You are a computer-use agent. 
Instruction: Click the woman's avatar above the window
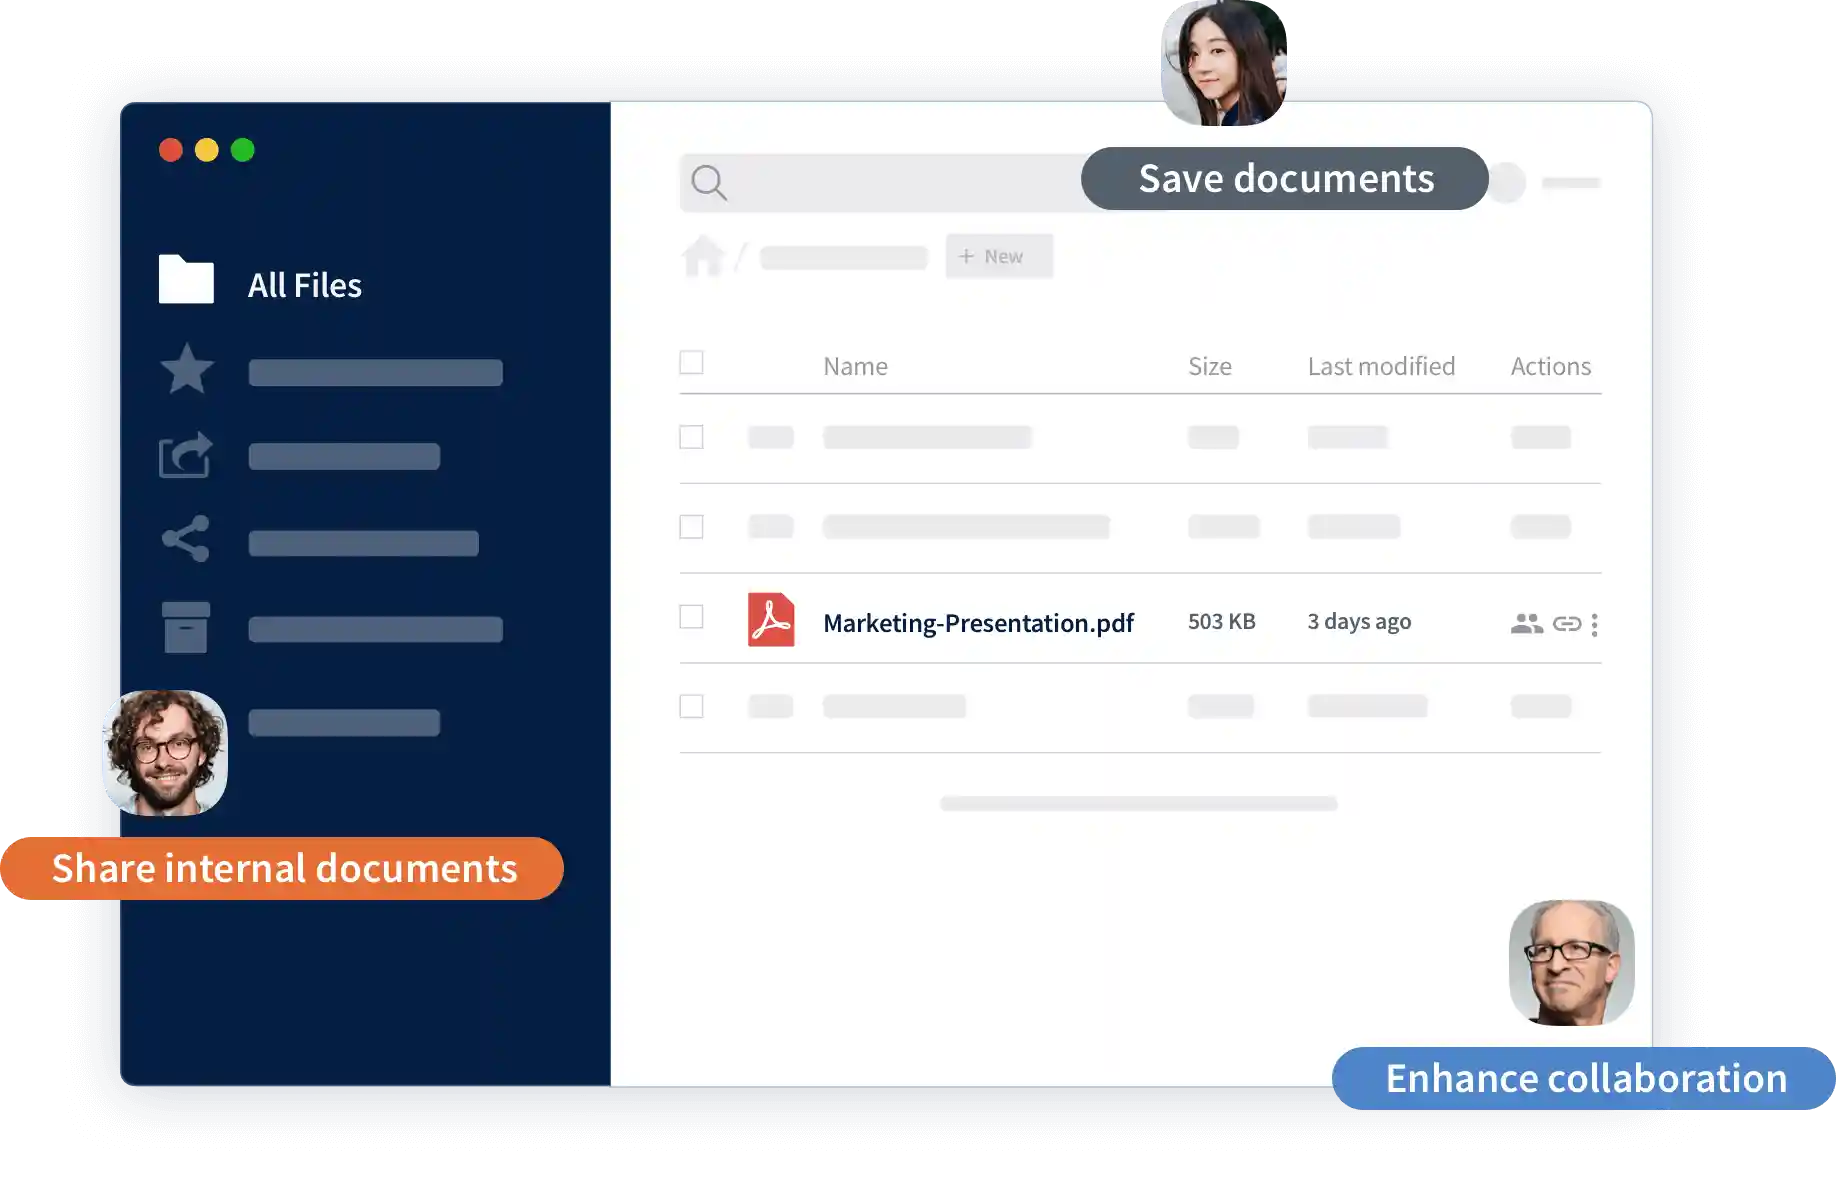click(1222, 62)
